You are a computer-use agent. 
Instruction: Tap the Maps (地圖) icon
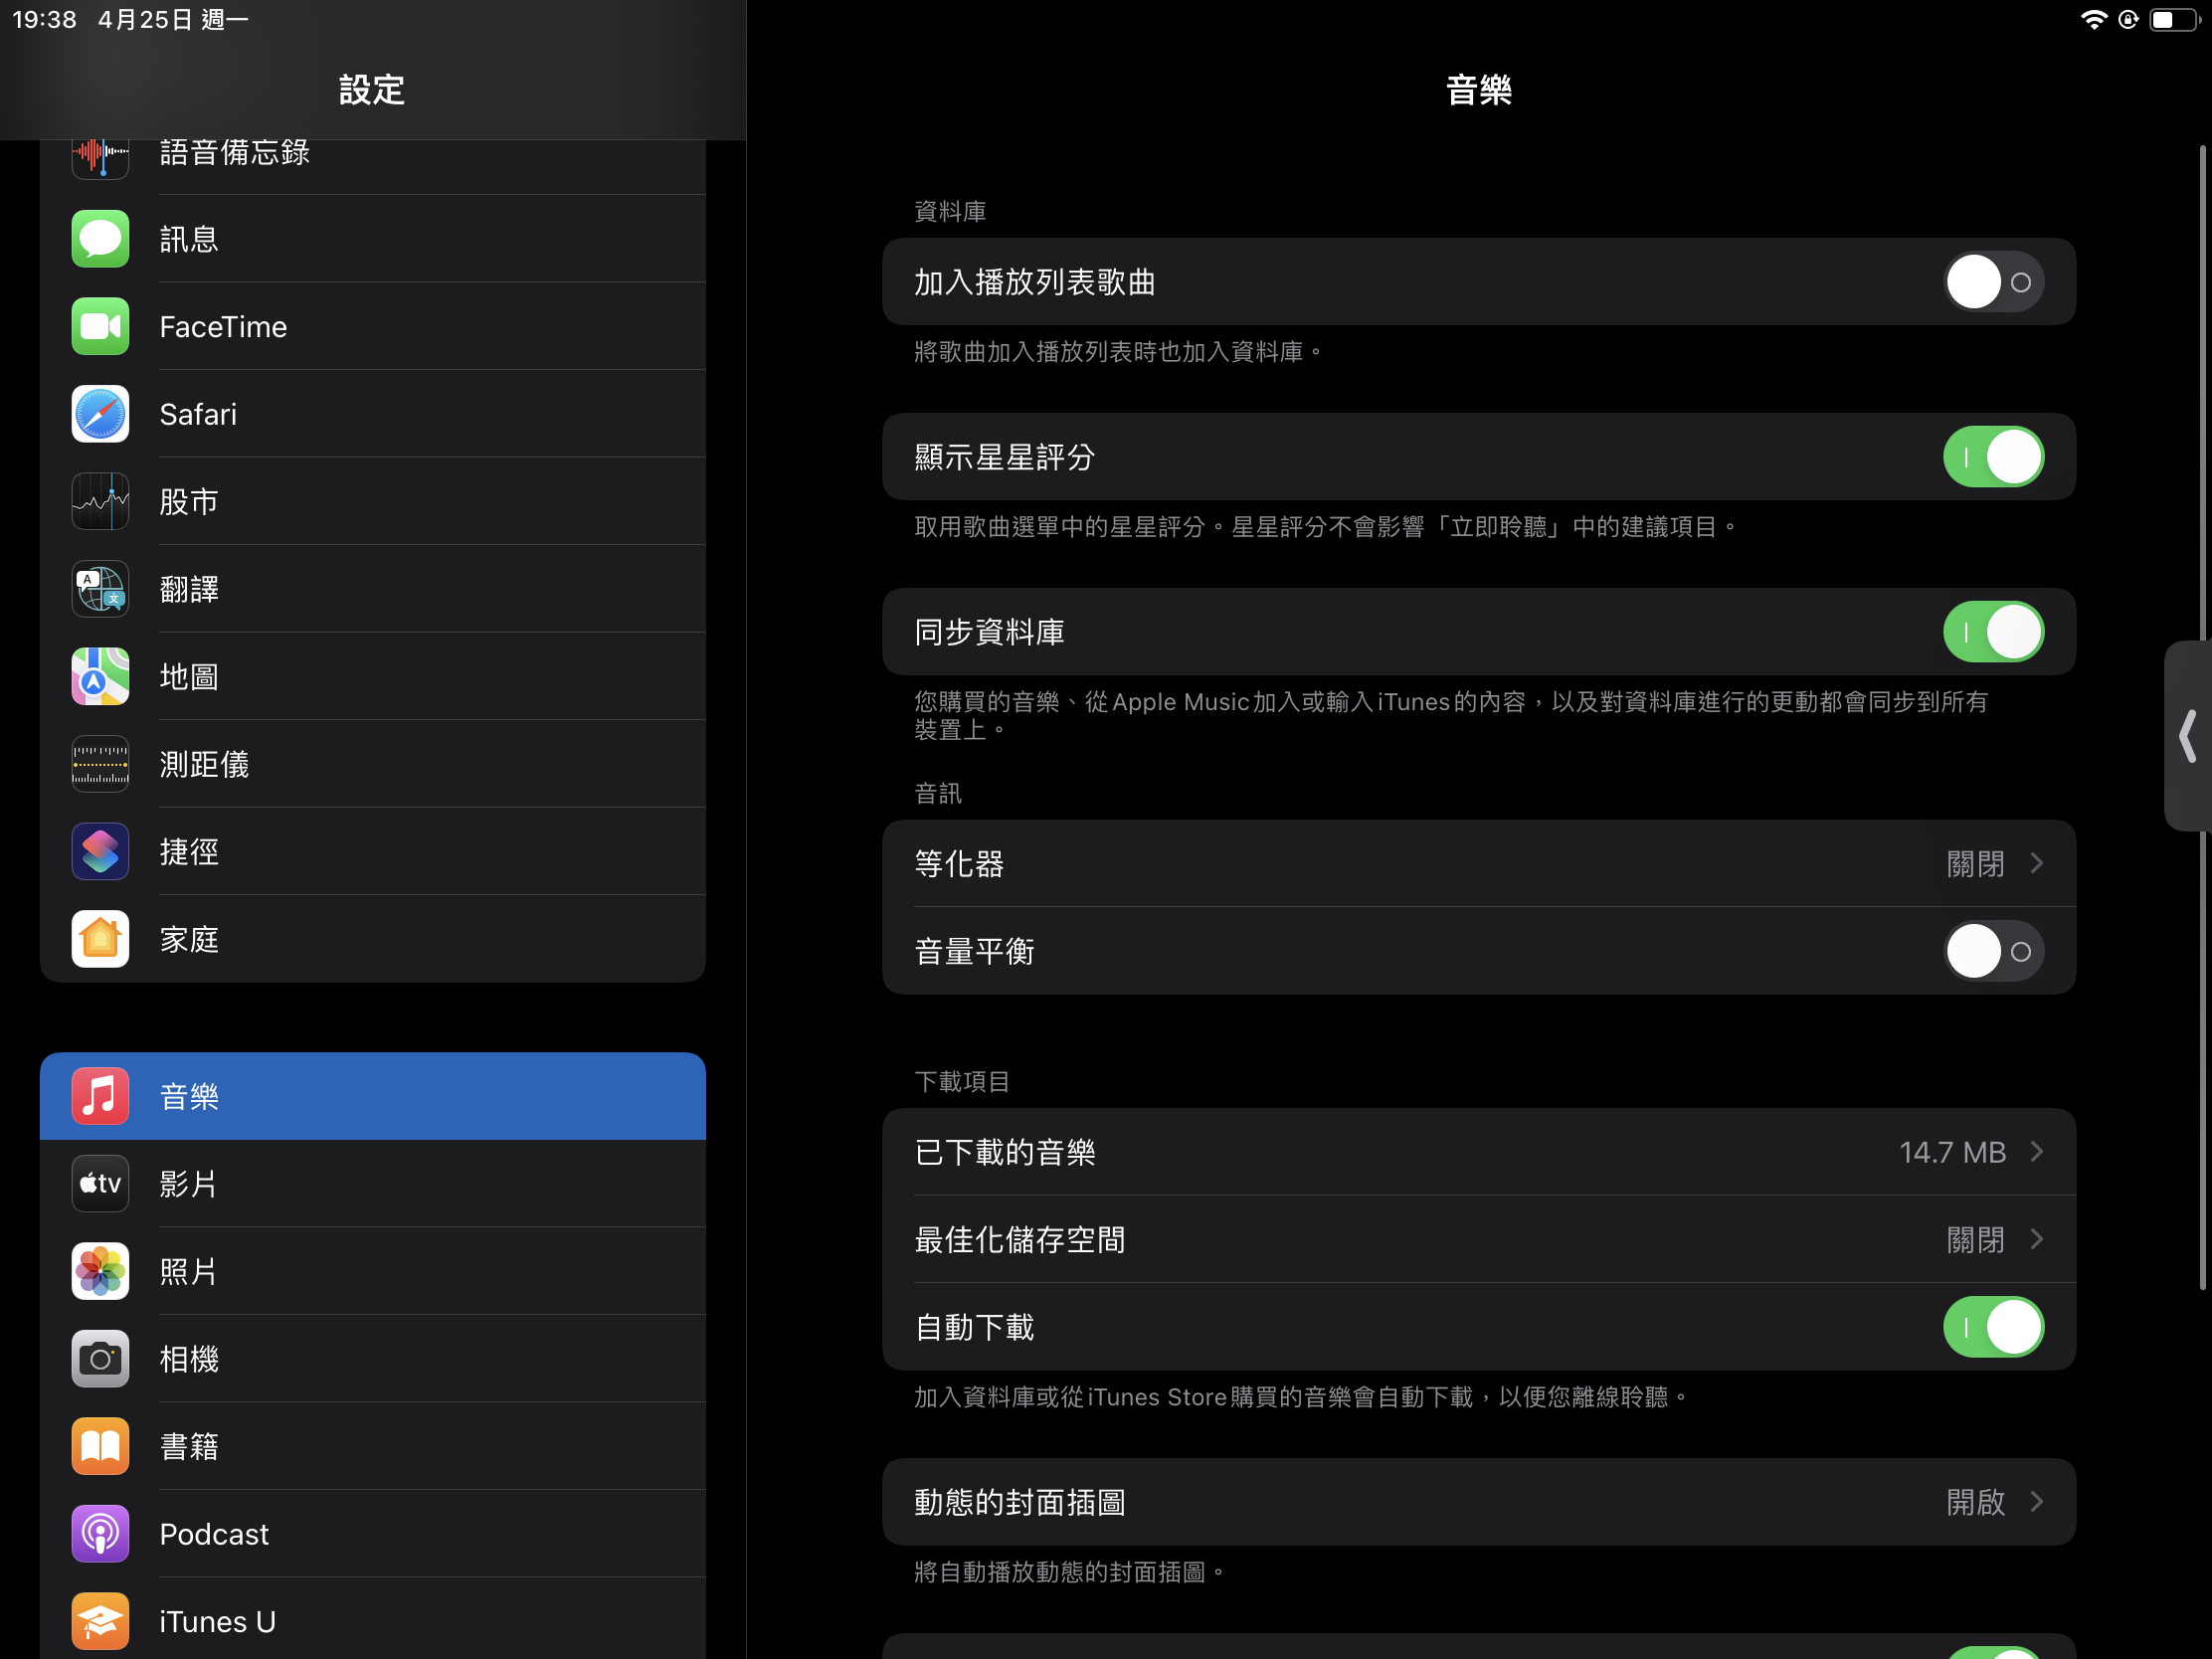click(x=100, y=677)
